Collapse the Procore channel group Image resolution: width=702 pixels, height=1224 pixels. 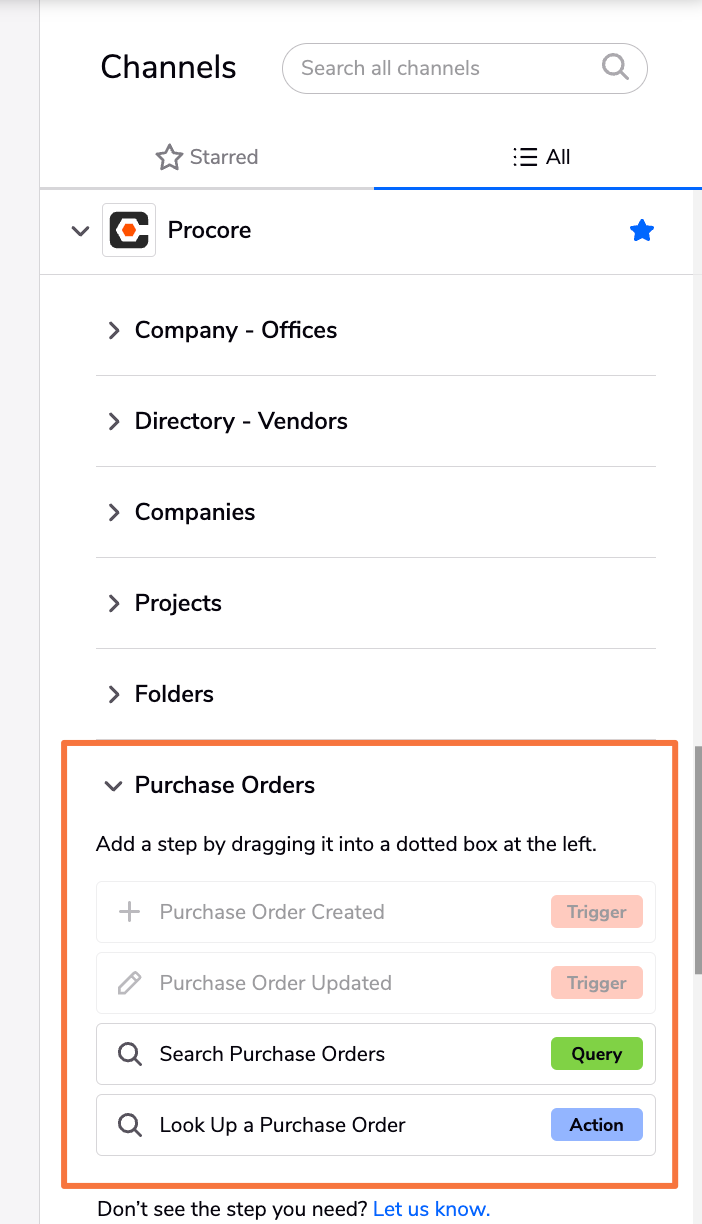pyautogui.click(x=80, y=231)
